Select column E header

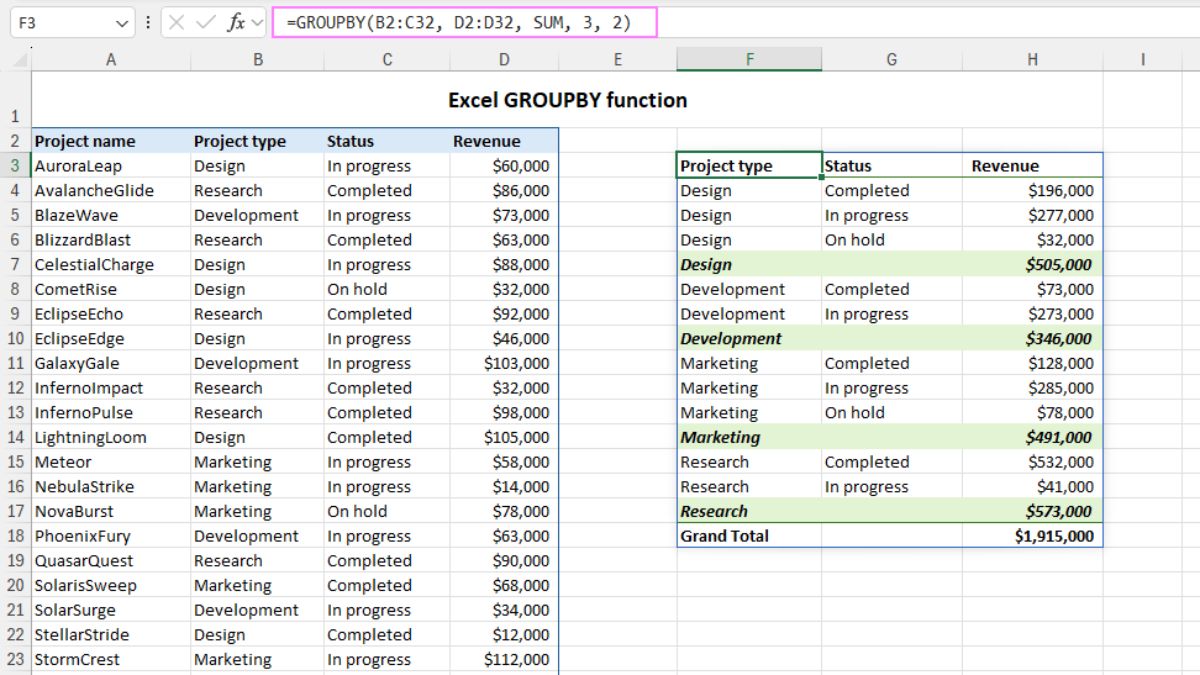click(x=617, y=60)
